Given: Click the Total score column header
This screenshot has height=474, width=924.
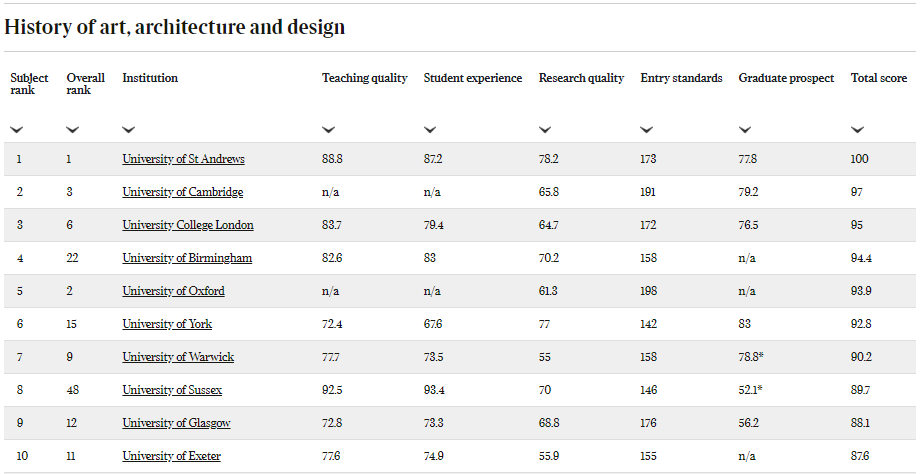Looking at the screenshot, I should [879, 78].
